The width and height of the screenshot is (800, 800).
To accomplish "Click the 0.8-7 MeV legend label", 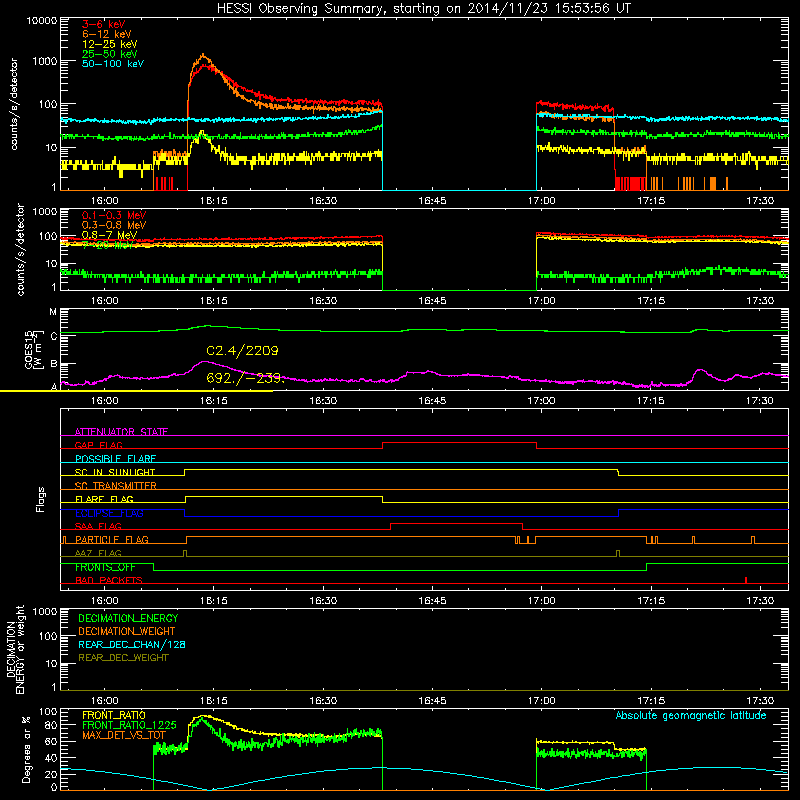I will pos(109,235).
